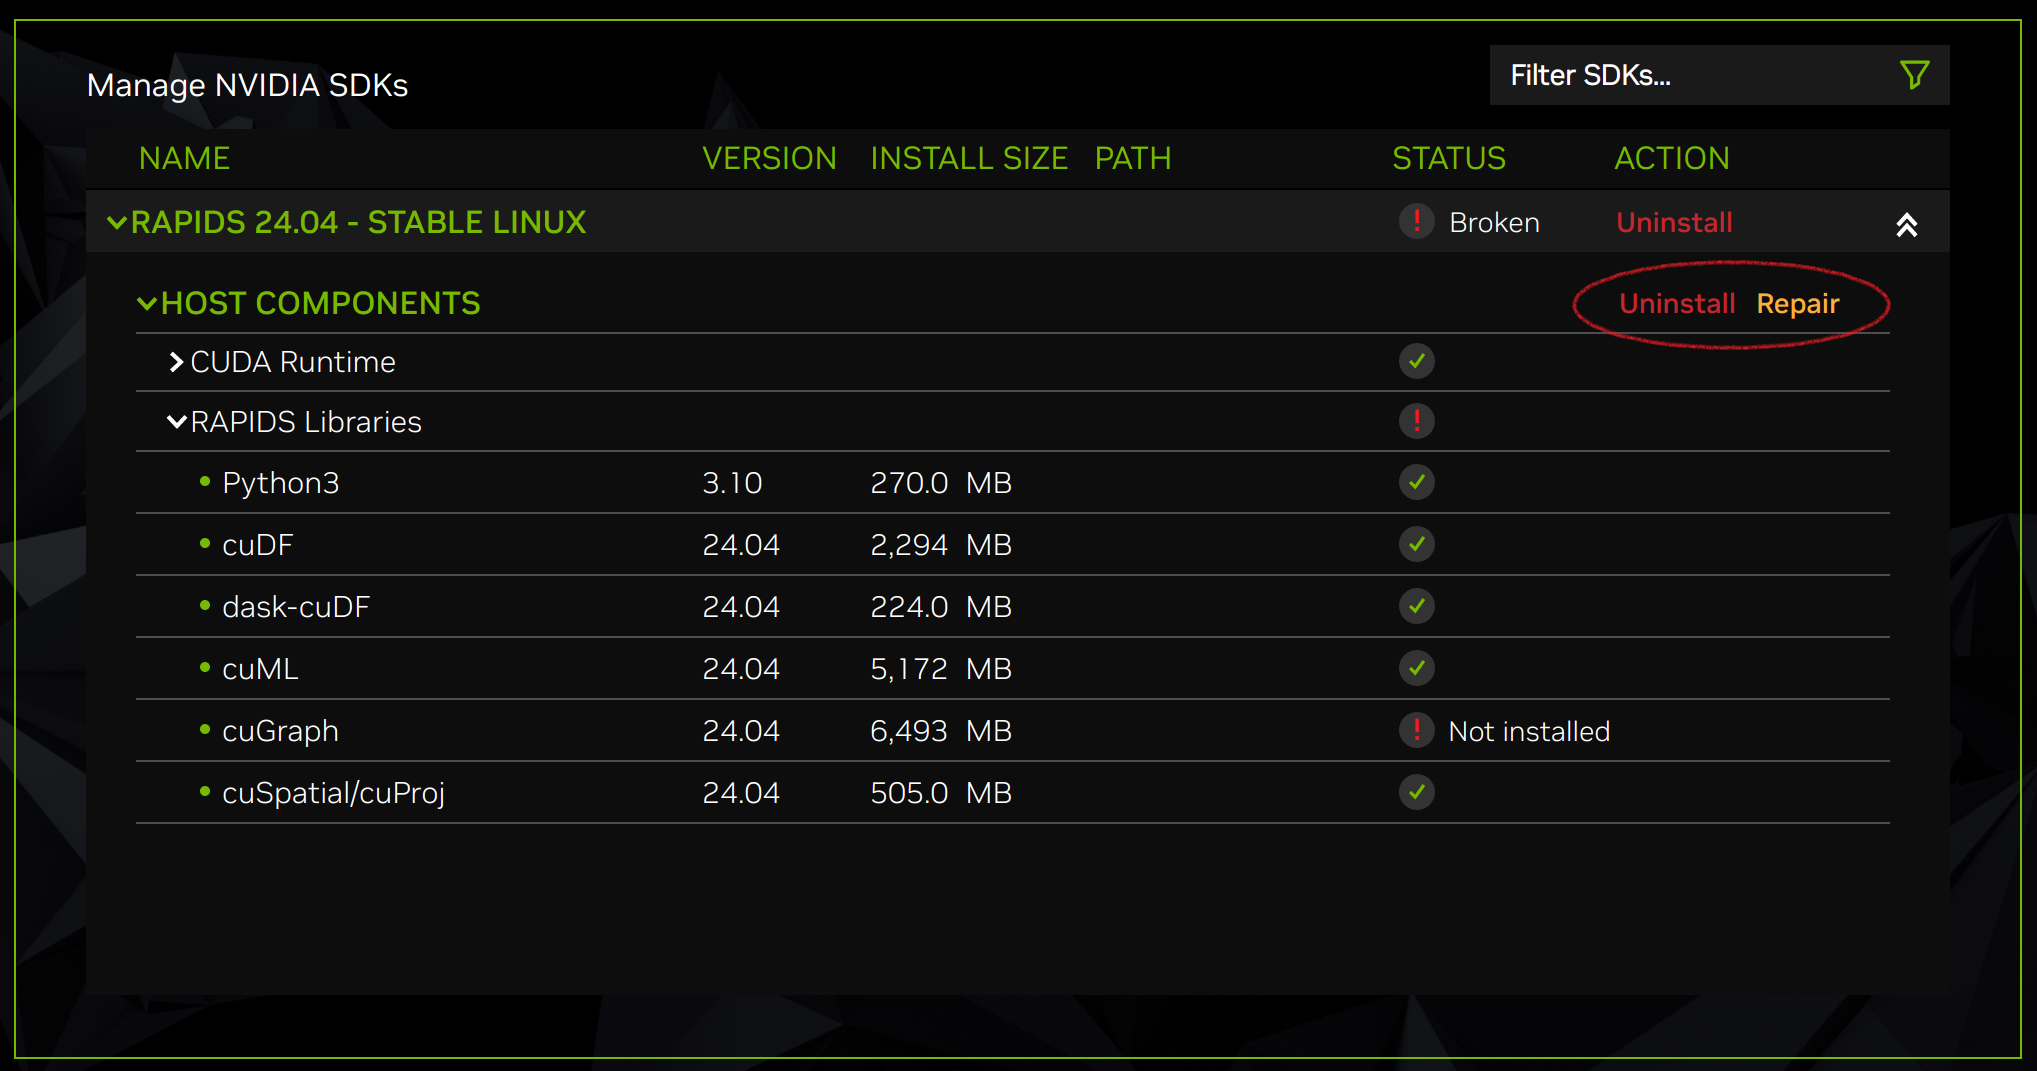Click dask-cuDF's status checkmark
2037x1071 pixels.
tap(1416, 606)
